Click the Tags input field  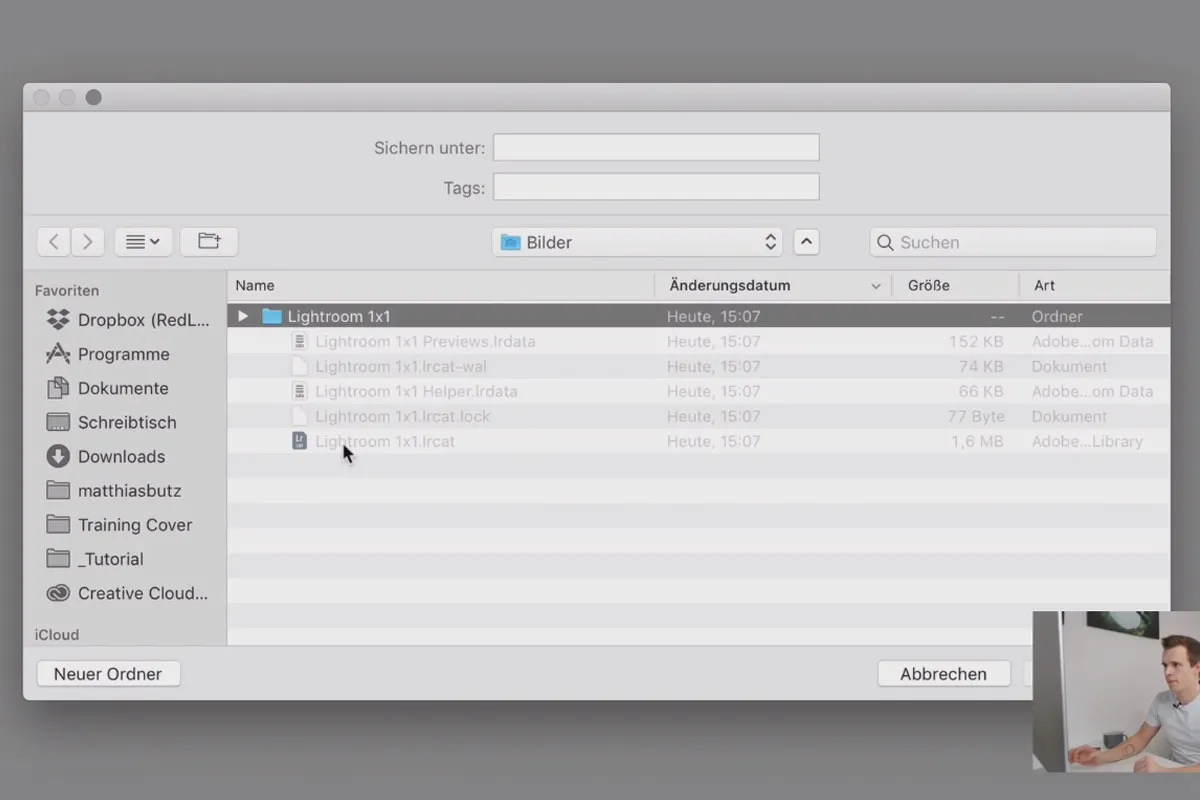click(x=656, y=187)
